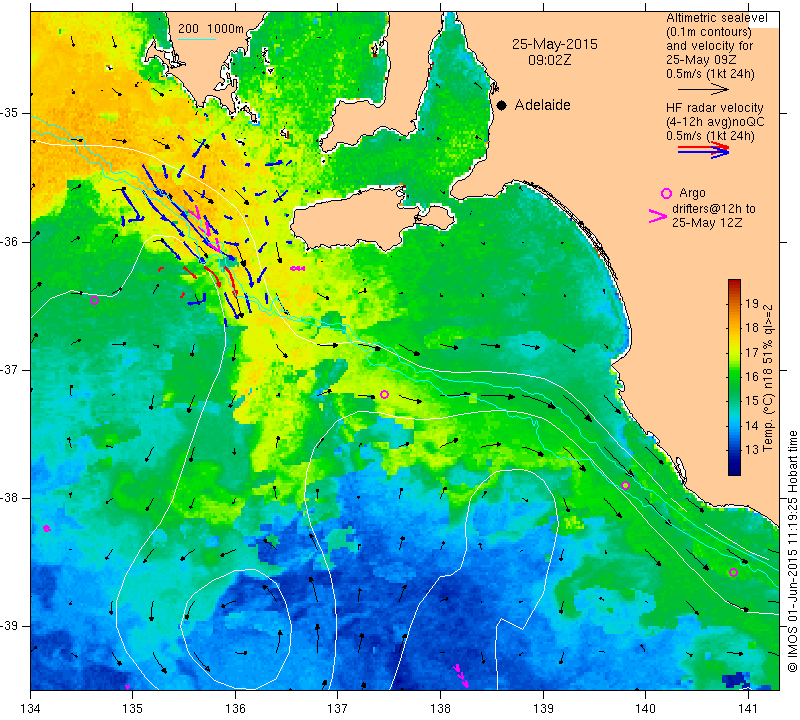Click the 140 longitude axis label

point(645,709)
